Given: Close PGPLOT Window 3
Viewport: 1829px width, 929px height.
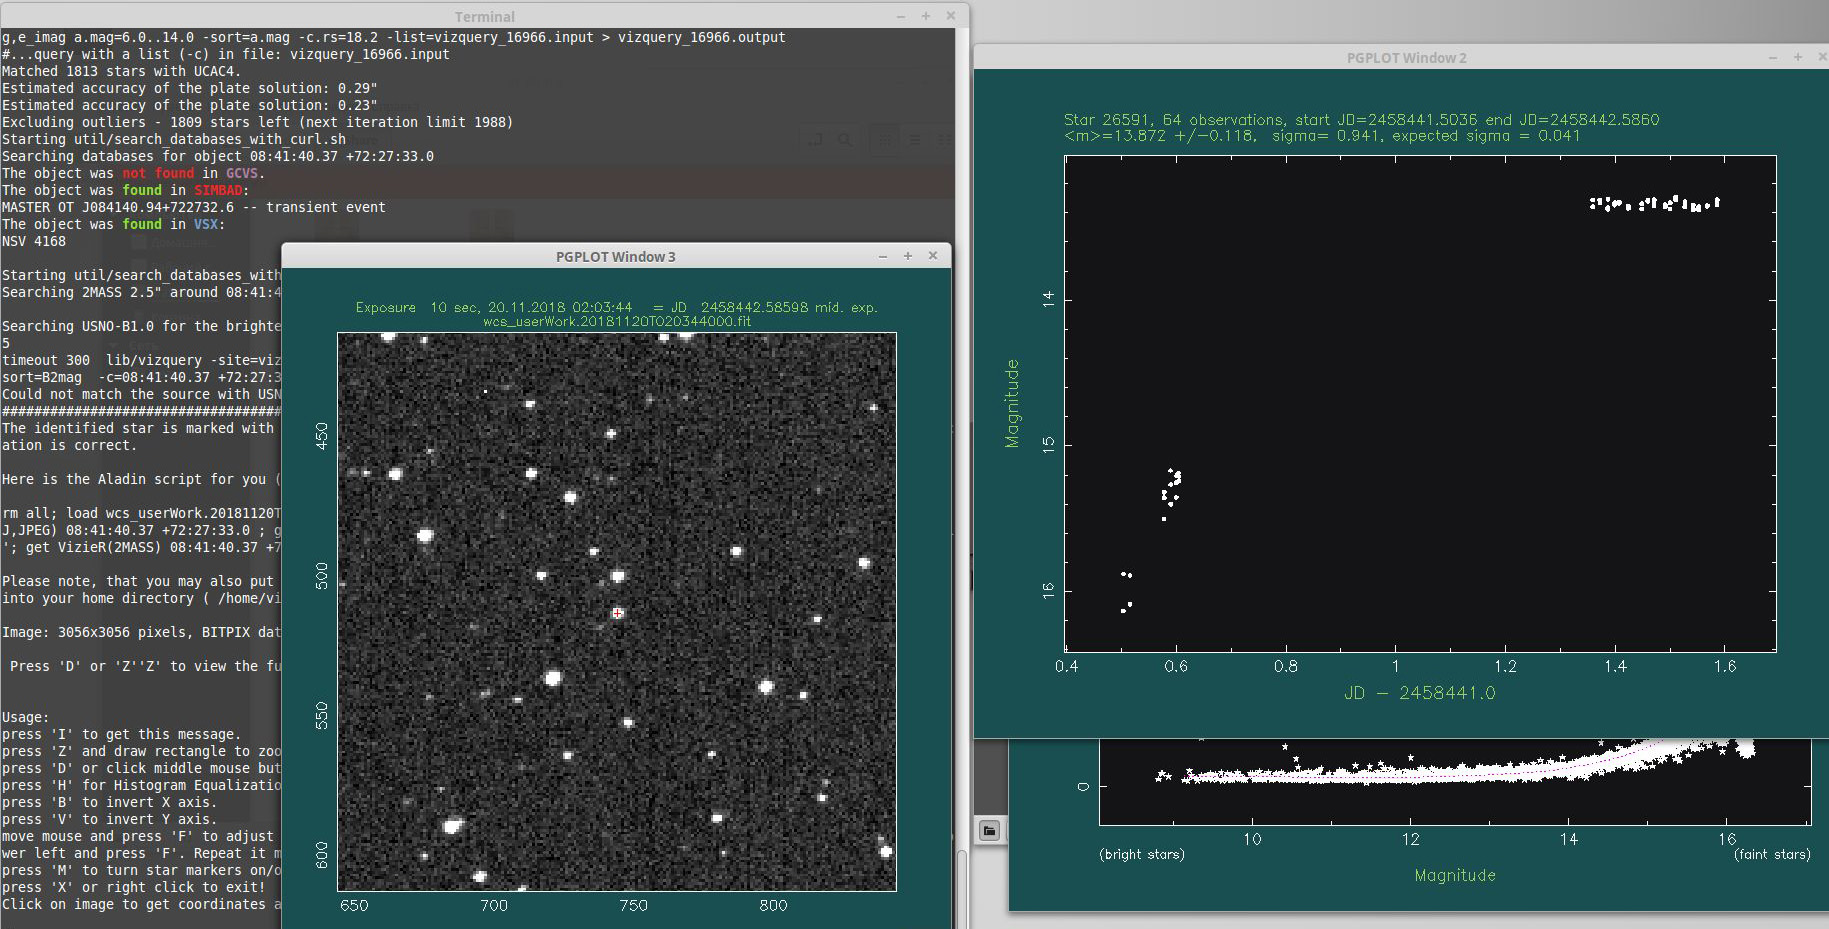Looking at the screenshot, I should pos(933,256).
